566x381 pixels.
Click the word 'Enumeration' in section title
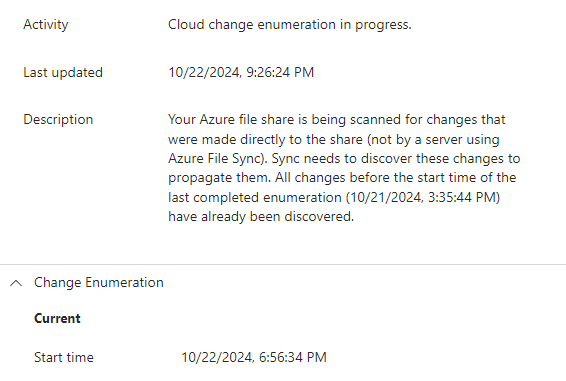(x=124, y=282)
